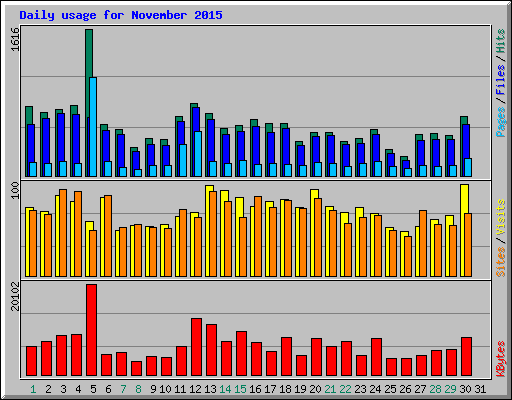This screenshot has width=512, height=400.
Task: Click the tall cyan Pages bar on day 5
Action: point(93,127)
